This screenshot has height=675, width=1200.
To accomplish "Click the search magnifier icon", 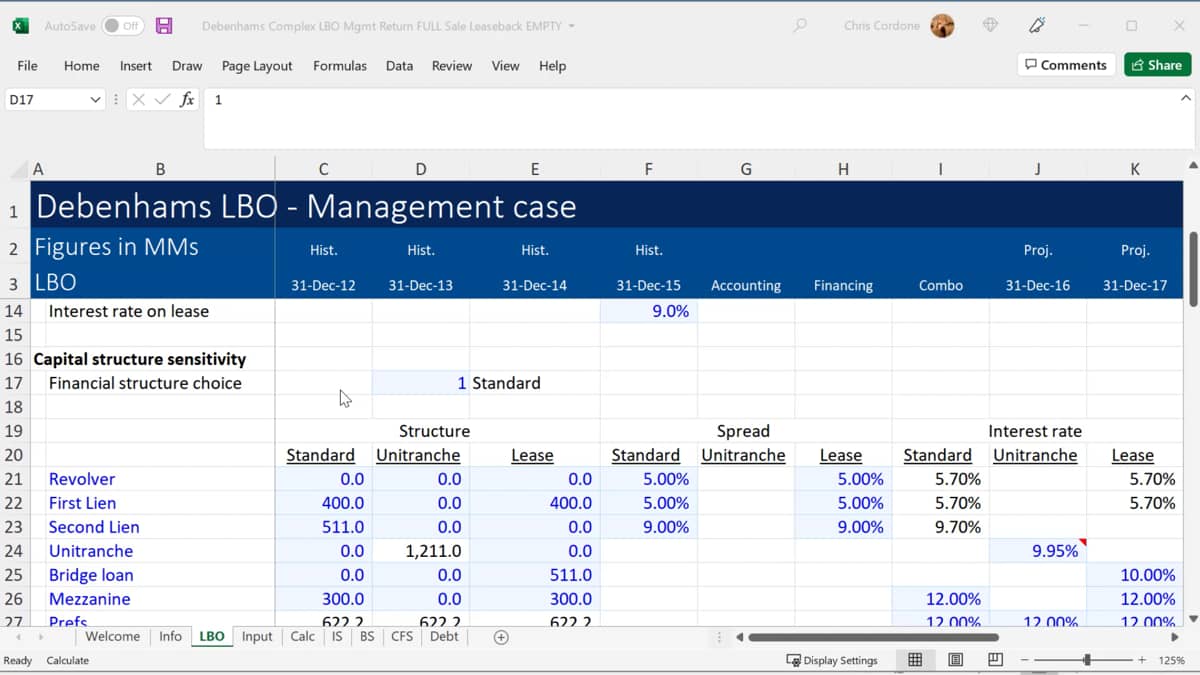I will coord(799,26).
